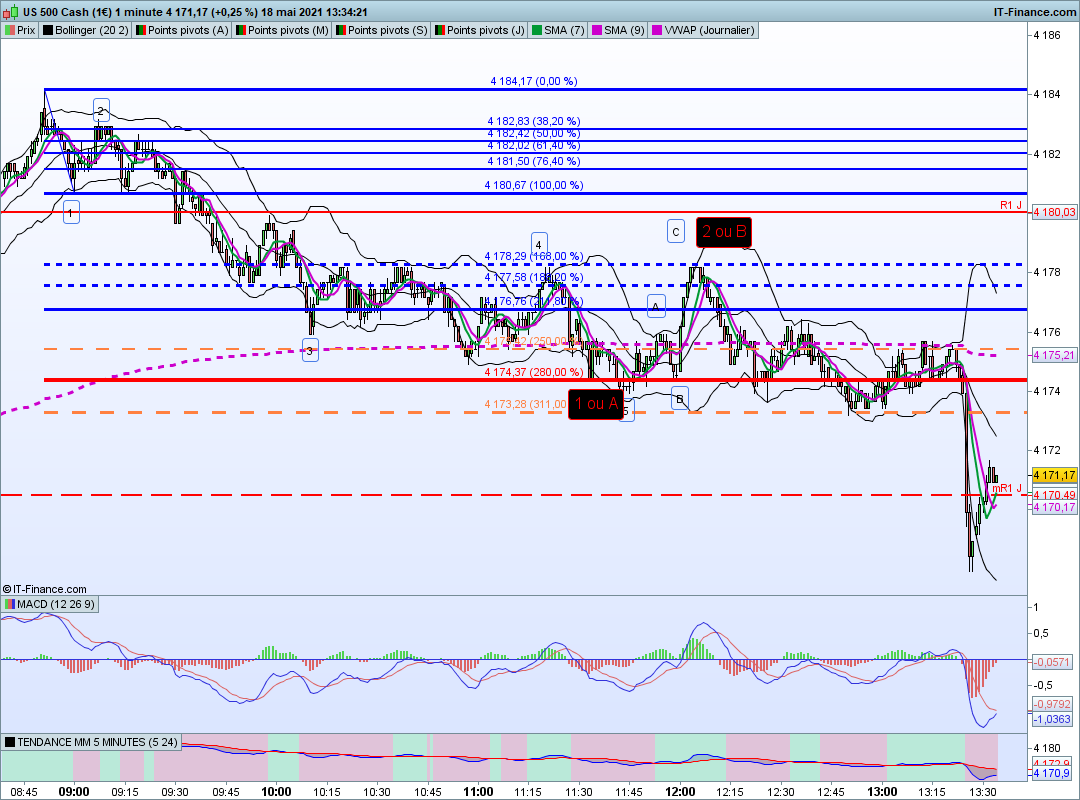Select the Points pivots (J) tab

[479, 30]
